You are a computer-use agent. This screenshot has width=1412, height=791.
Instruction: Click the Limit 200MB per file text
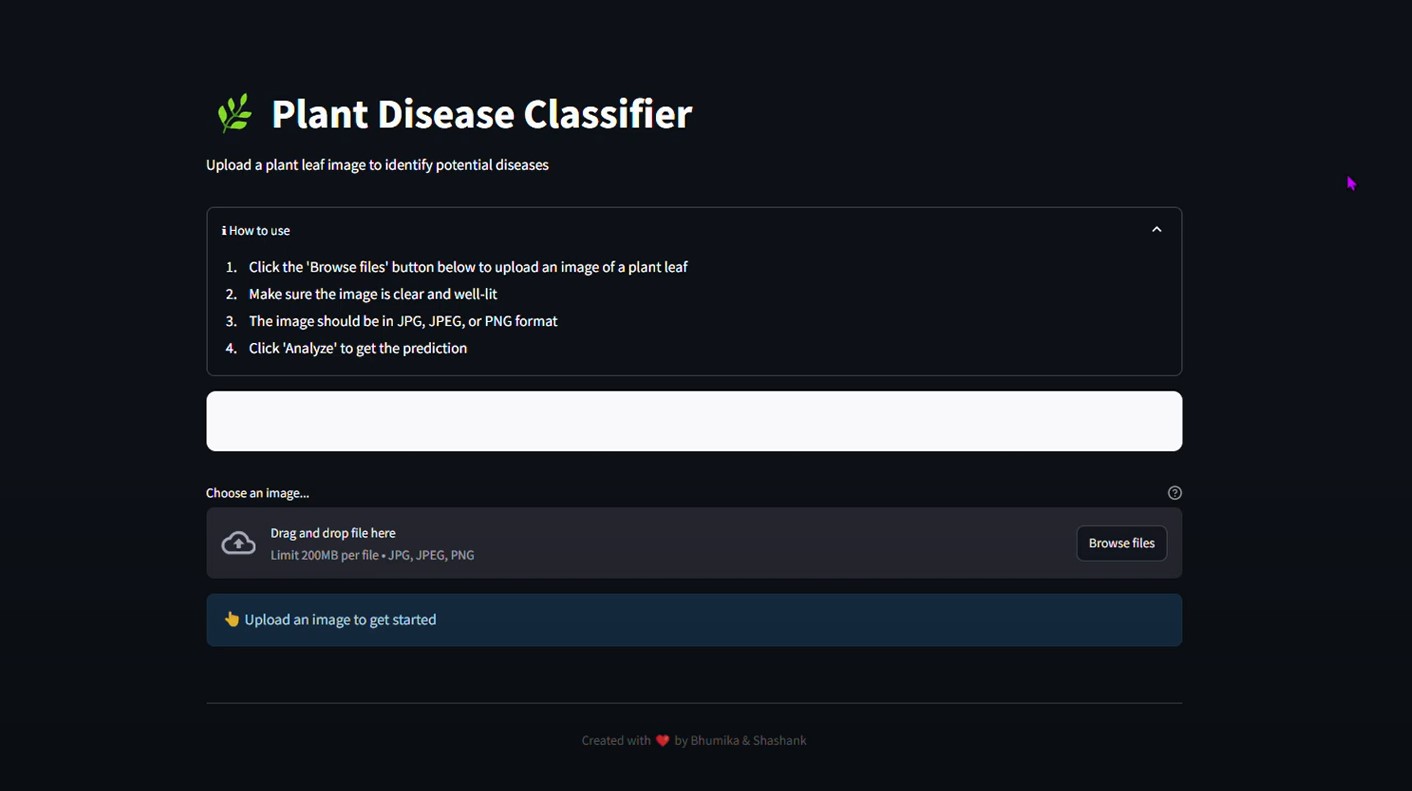click(372, 555)
